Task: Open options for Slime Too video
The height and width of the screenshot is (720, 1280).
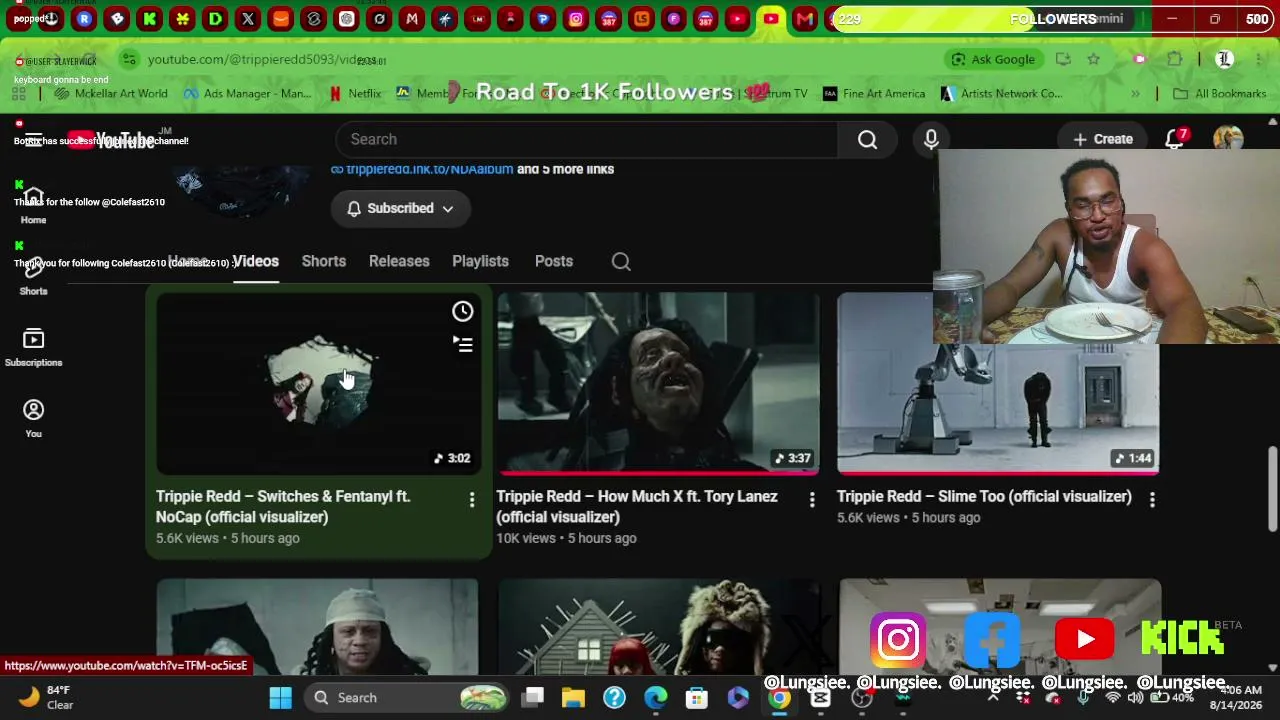Action: click(x=1152, y=499)
